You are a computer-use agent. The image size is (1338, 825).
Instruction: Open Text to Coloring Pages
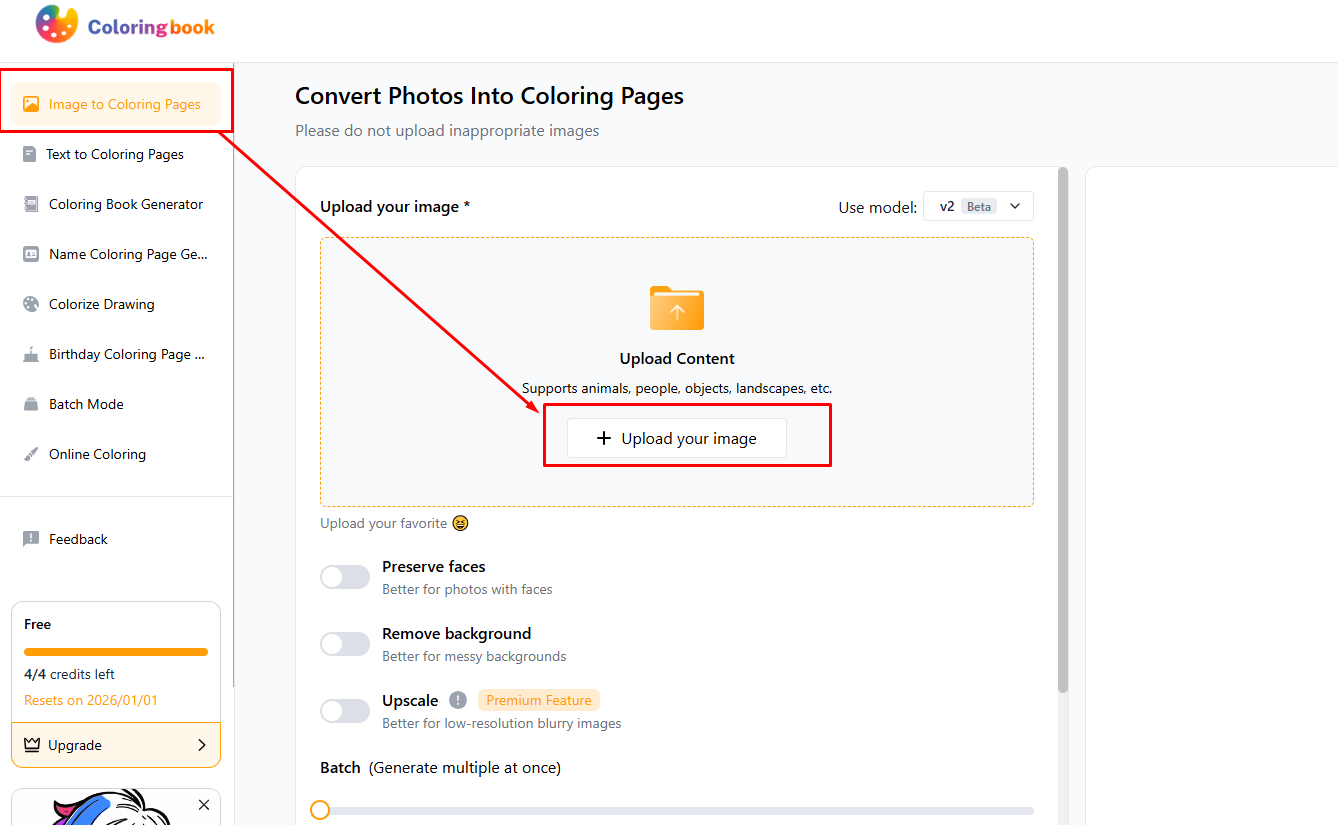[115, 154]
